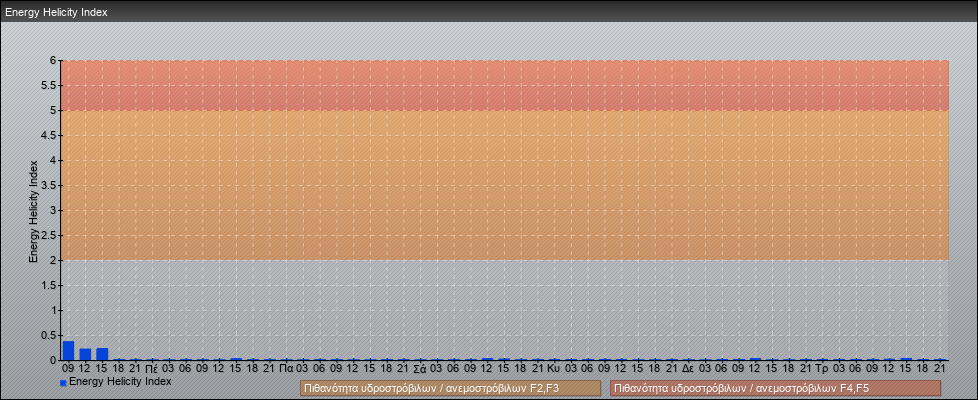Click the Energy Helicity Index legend label
Viewport: 978px width, 400px height.
120,381
